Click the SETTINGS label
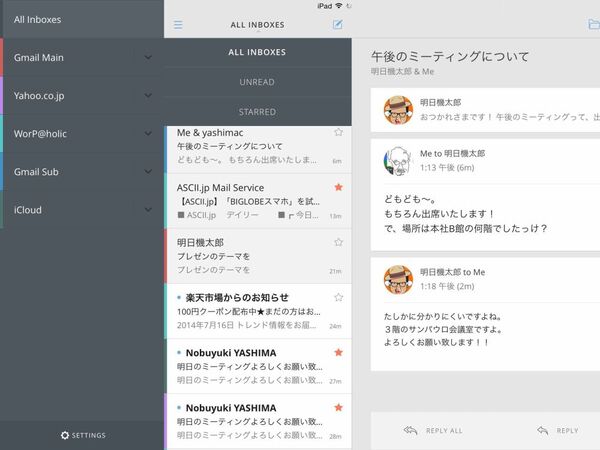 tap(89, 435)
